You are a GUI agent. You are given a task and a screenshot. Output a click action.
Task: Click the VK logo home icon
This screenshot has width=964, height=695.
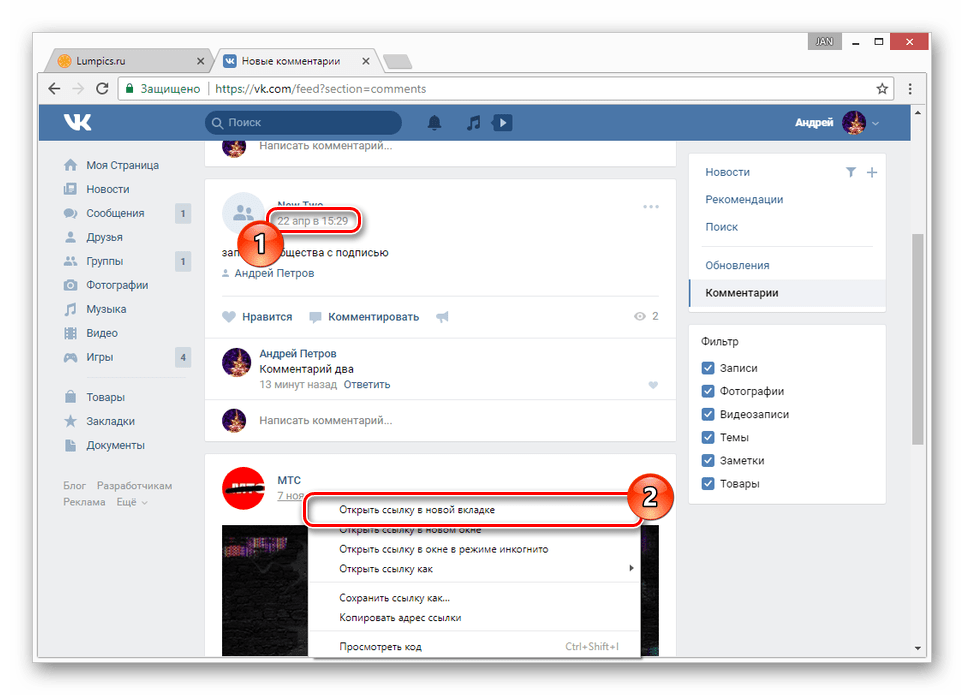pos(77,122)
